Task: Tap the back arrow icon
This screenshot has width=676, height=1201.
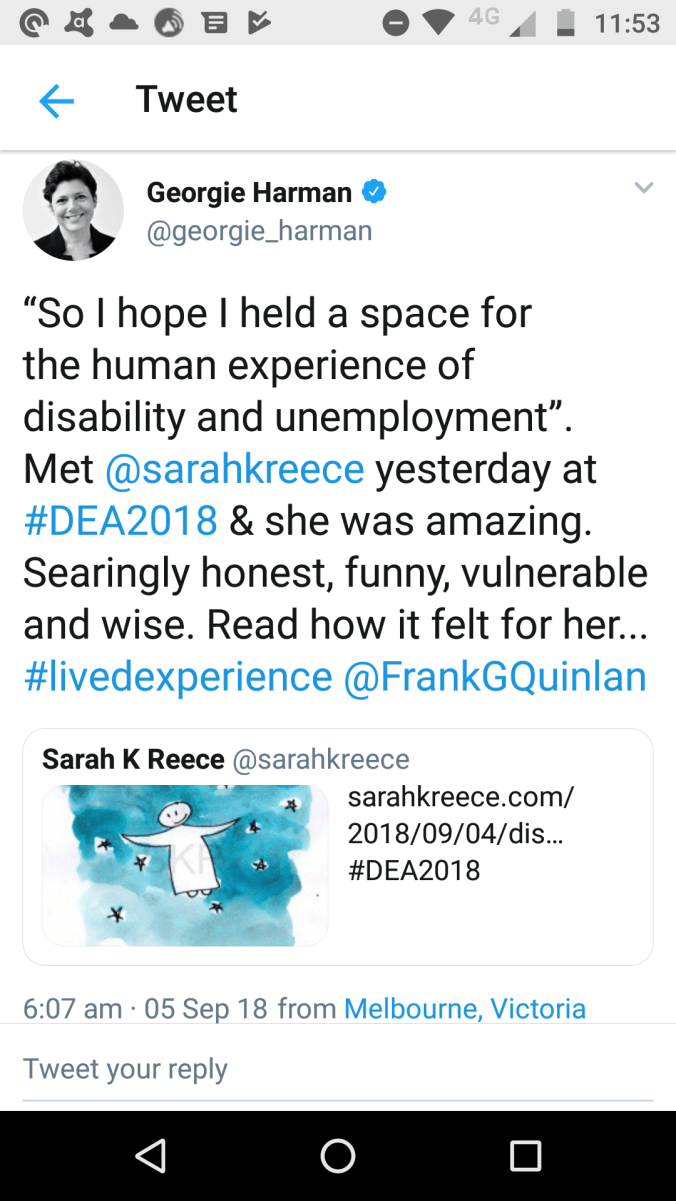Action: (x=57, y=101)
